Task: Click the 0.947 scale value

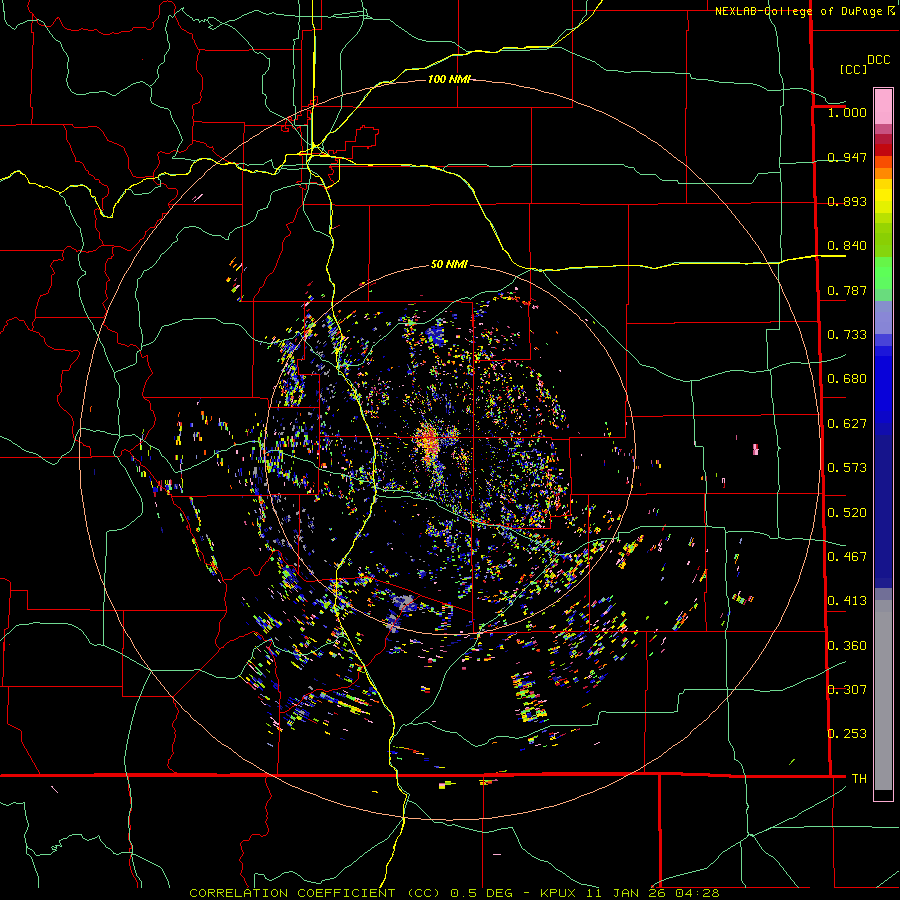Action: (x=847, y=157)
